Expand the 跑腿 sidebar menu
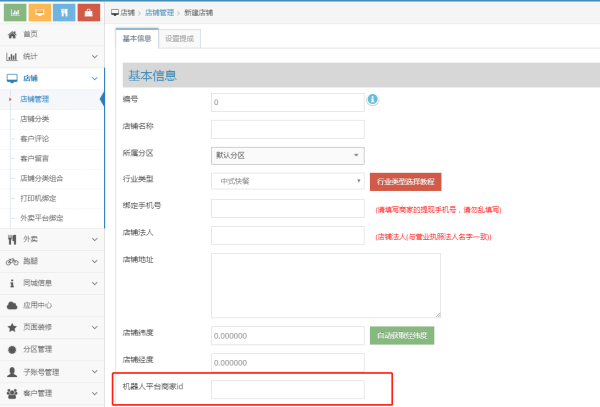 [x=52, y=261]
